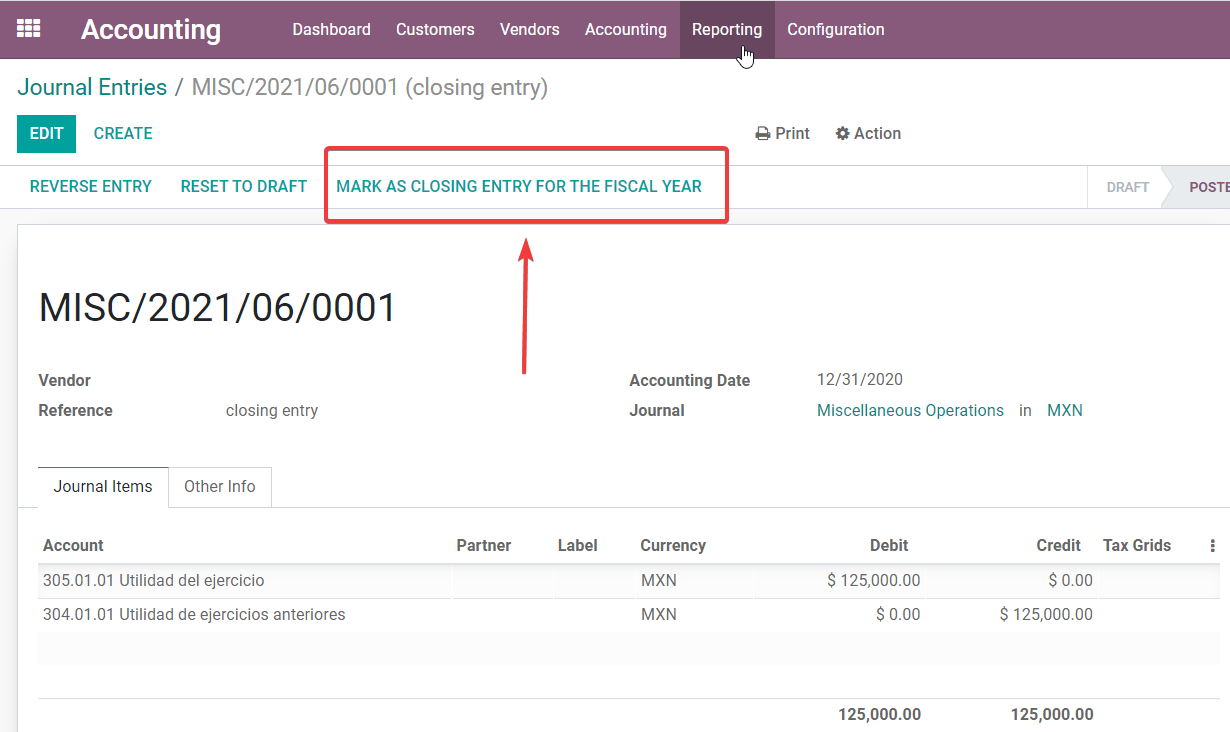1230x732 pixels.
Task: Open column options kebab icon in table
Action: tap(1212, 546)
